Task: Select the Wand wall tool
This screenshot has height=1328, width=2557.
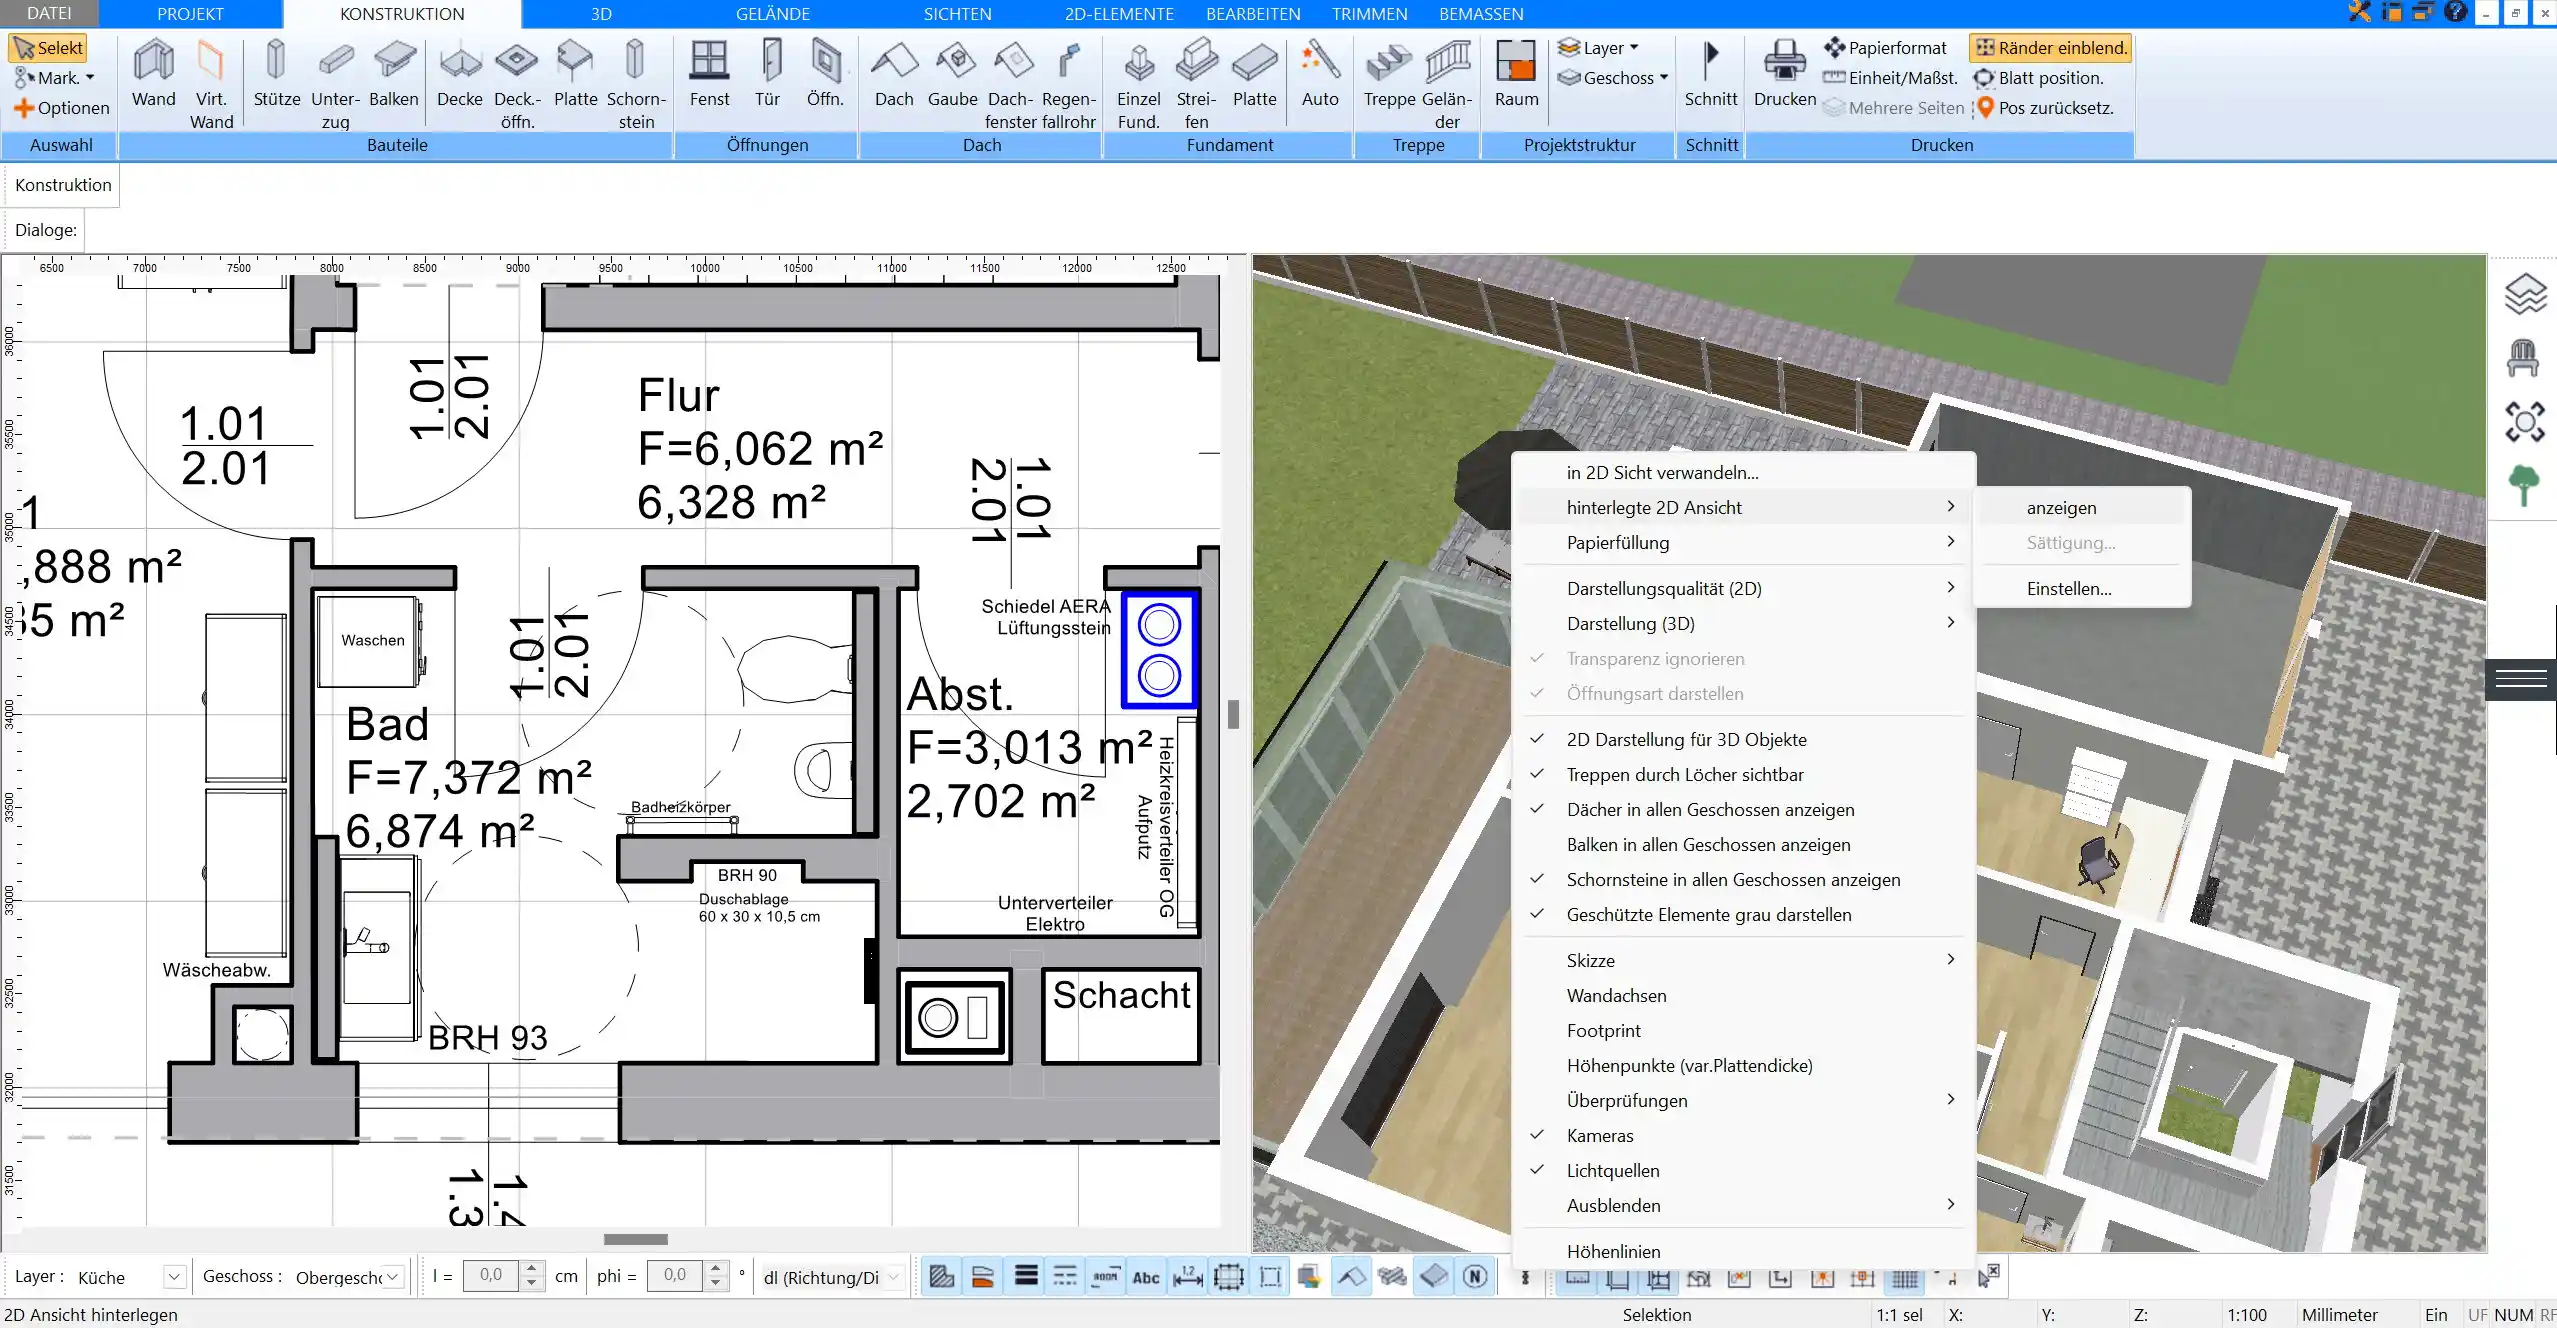Action: pos(153,74)
